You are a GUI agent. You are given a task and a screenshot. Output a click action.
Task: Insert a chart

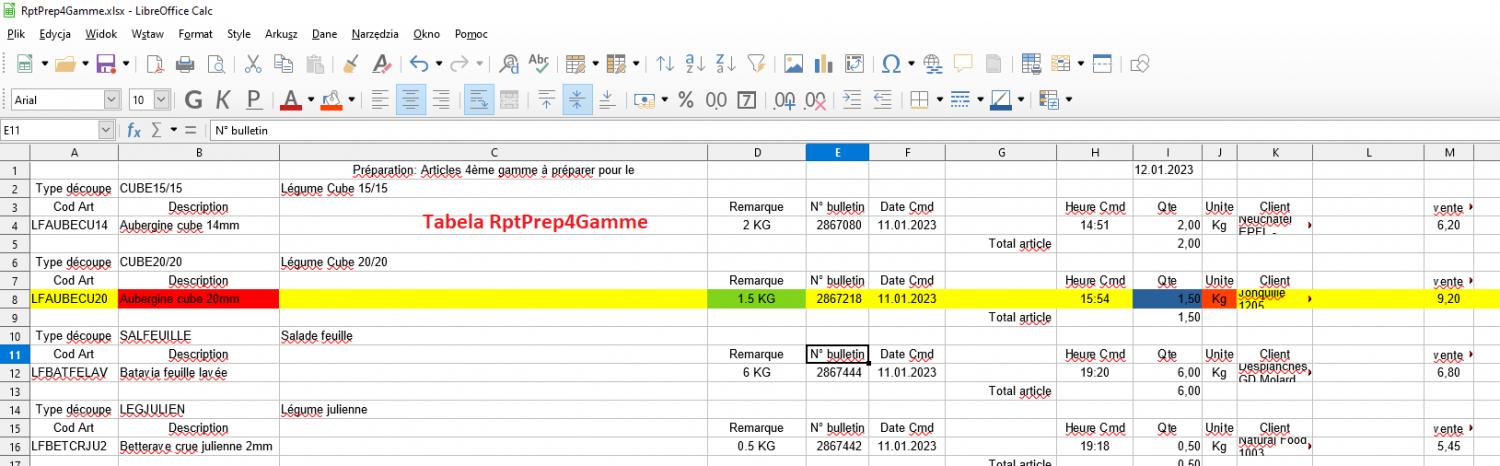[x=824, y=64]
